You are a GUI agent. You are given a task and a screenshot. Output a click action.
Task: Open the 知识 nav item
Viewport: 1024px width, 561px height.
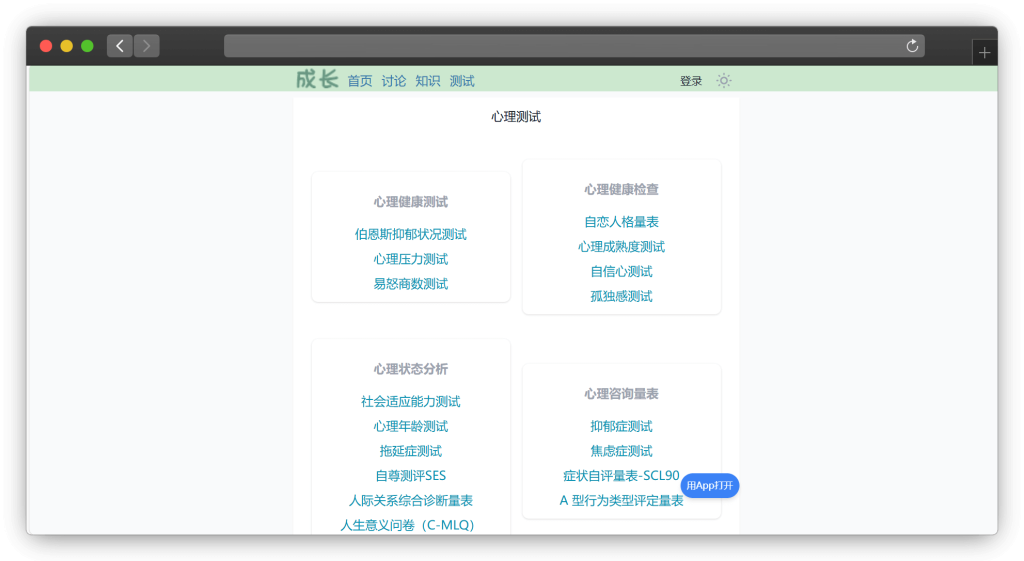(x=428, y=81)
